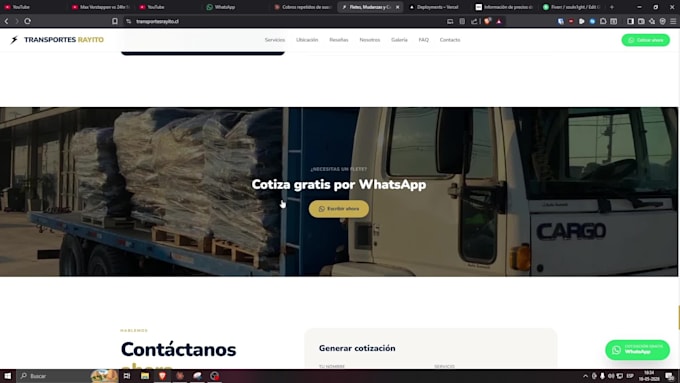Open the browser hamburger menu

click(673, 21)
